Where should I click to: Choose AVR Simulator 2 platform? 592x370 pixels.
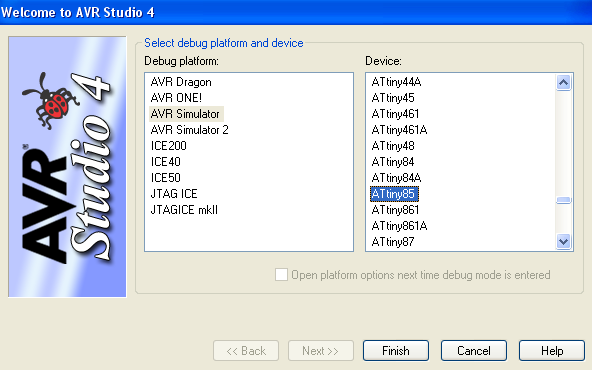[x=190, y=130]
